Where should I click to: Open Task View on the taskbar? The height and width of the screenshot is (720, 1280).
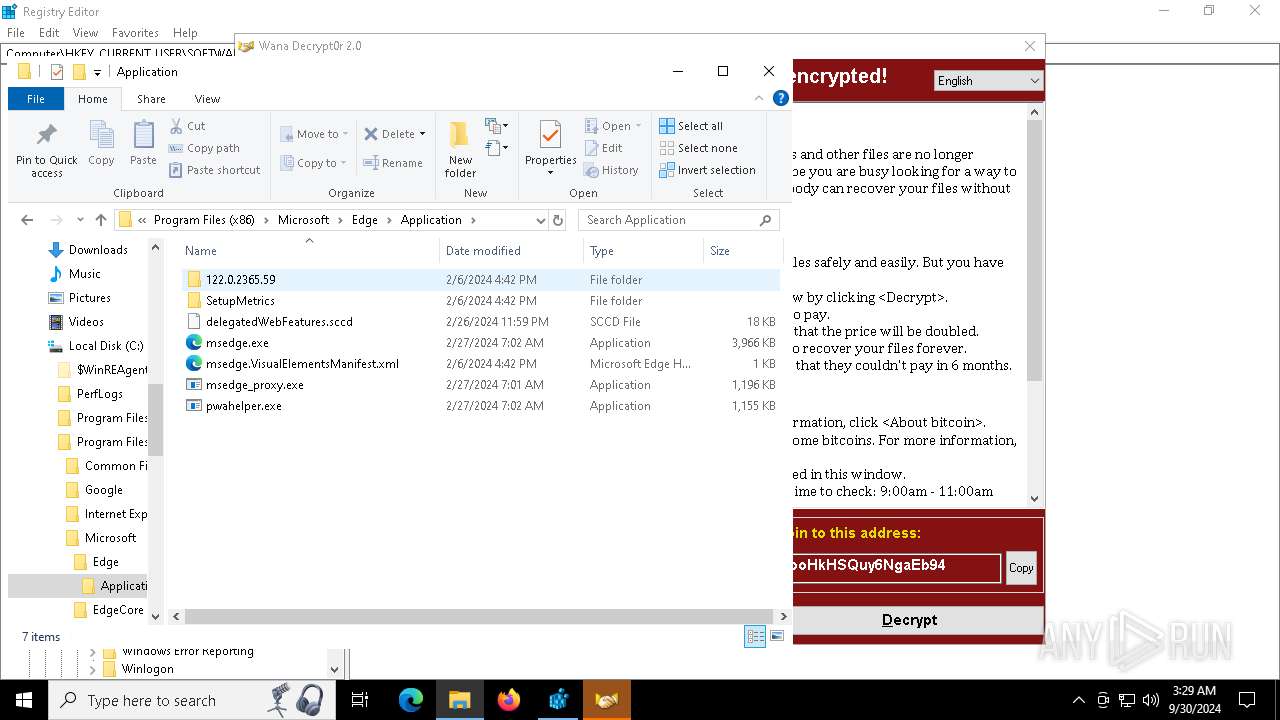(x=360, y=700)
